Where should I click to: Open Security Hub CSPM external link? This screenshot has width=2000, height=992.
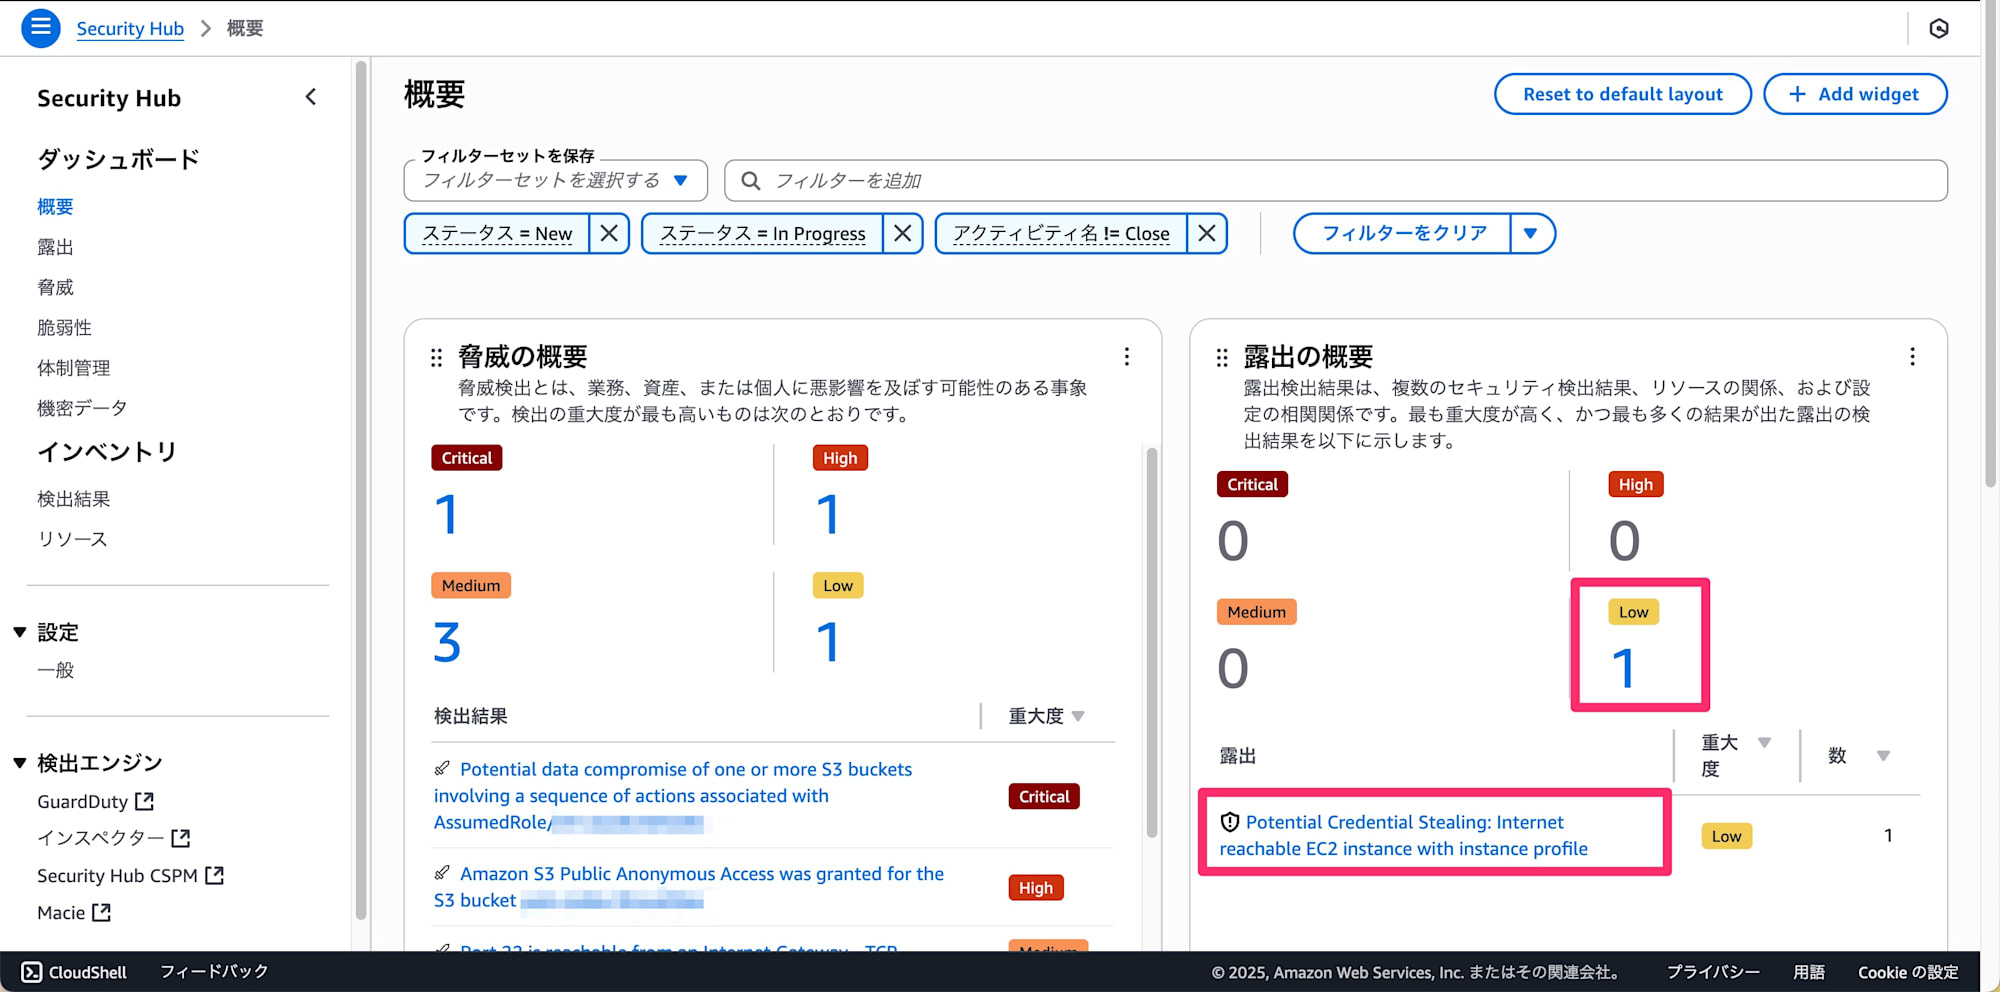tap(130, 875)
